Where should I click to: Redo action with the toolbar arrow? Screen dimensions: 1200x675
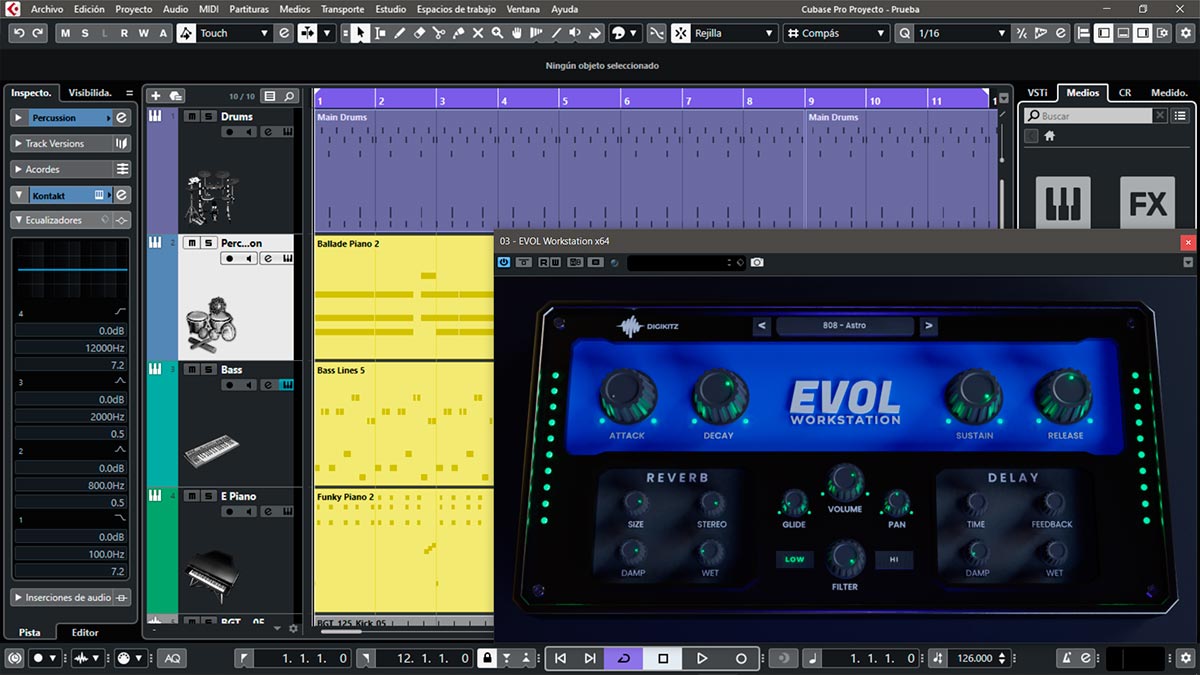38,33
